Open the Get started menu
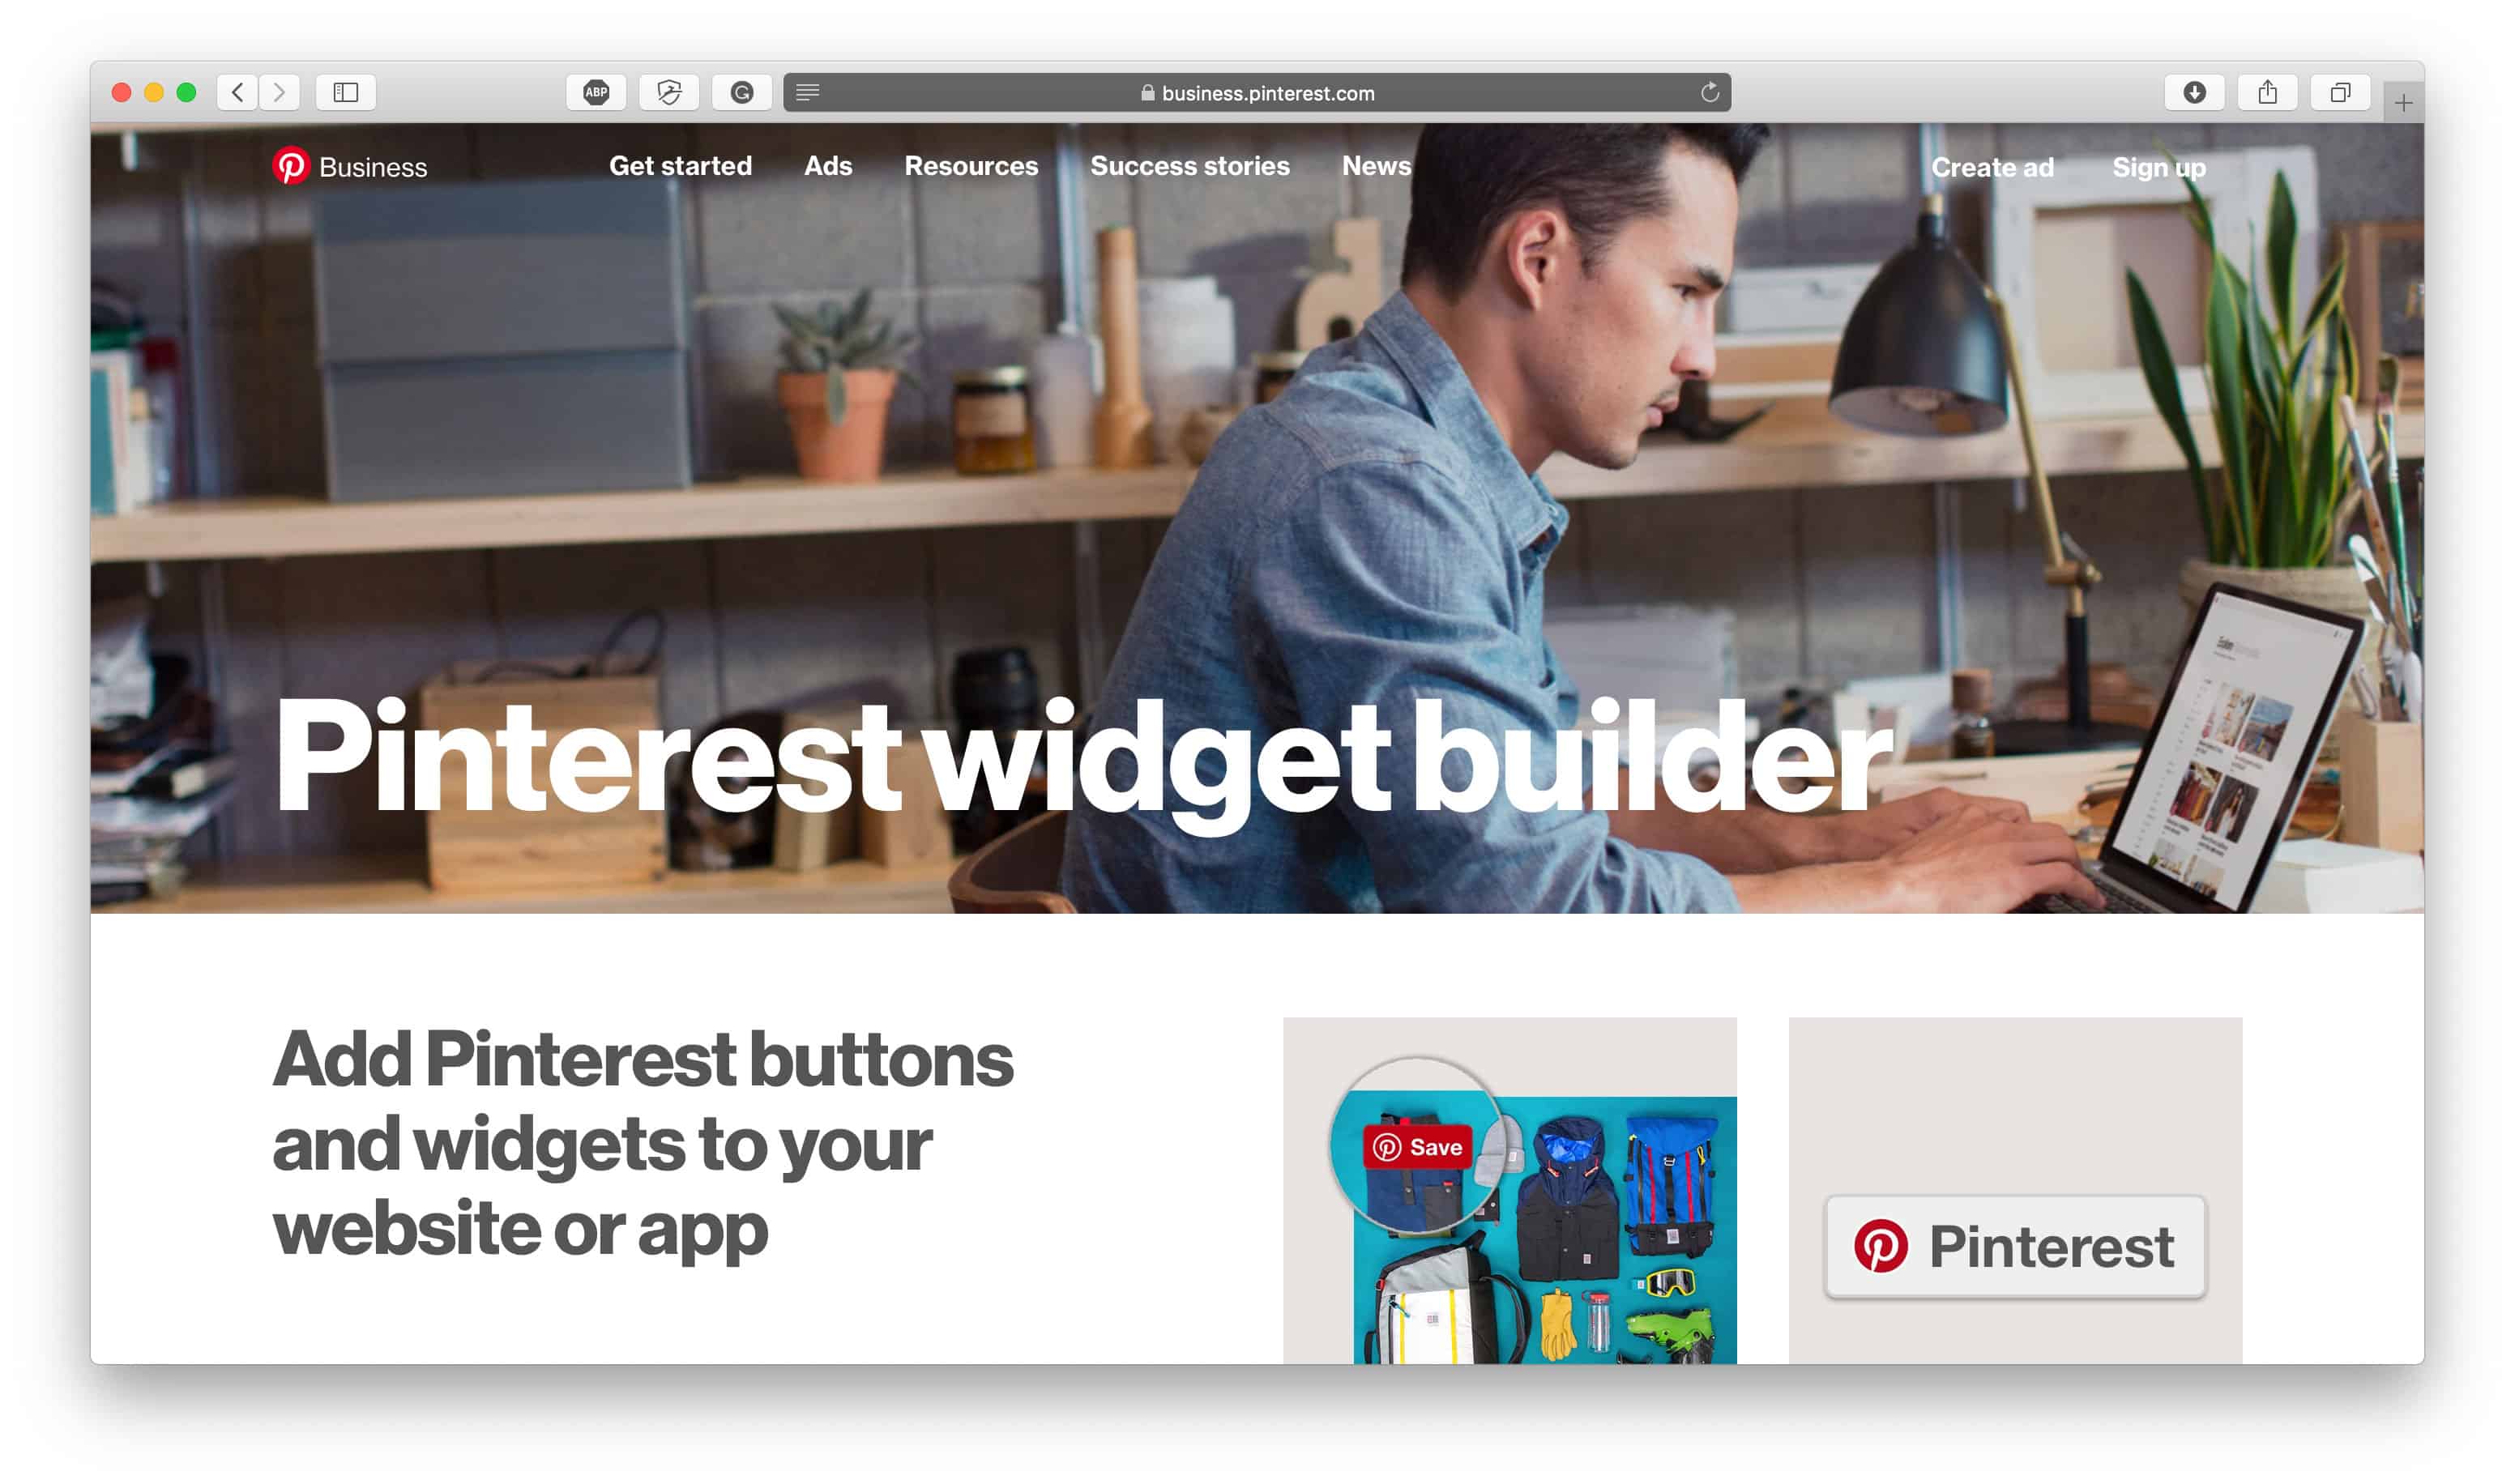The image size is (2515, 1484). pyautogui.click(x=678, y=164)
